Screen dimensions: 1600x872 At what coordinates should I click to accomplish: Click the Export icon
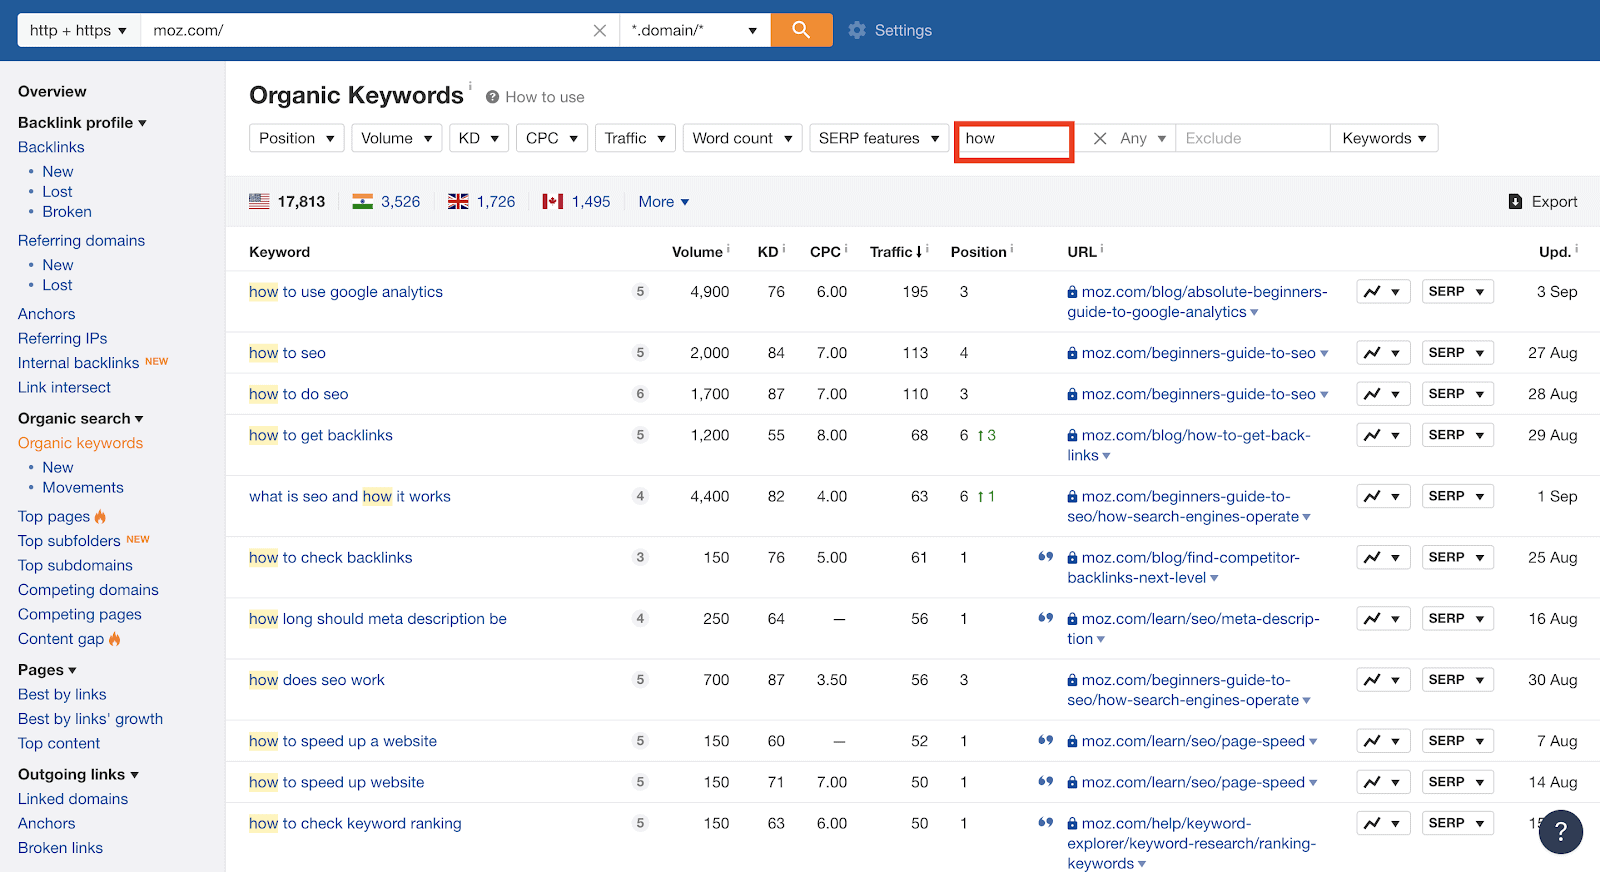point(1515,202)
